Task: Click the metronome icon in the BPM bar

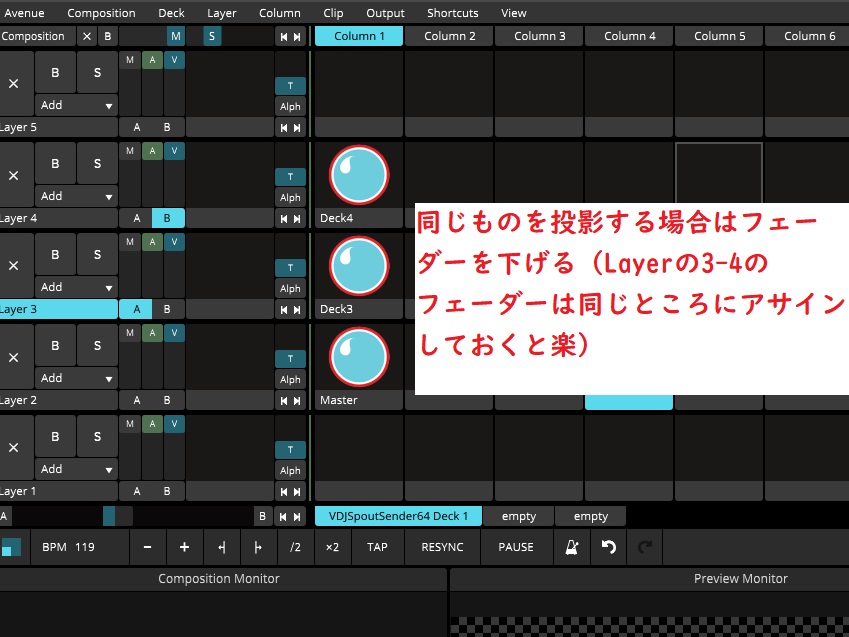Action: point(571,547)
